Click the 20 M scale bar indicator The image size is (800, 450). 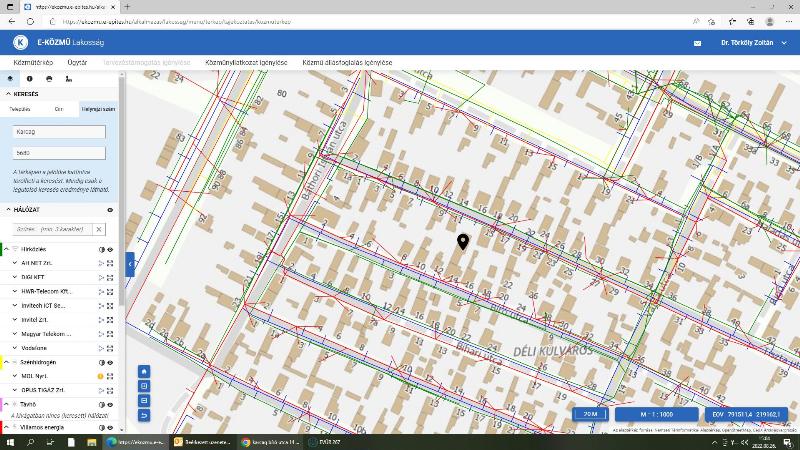[x=590, y=414]
